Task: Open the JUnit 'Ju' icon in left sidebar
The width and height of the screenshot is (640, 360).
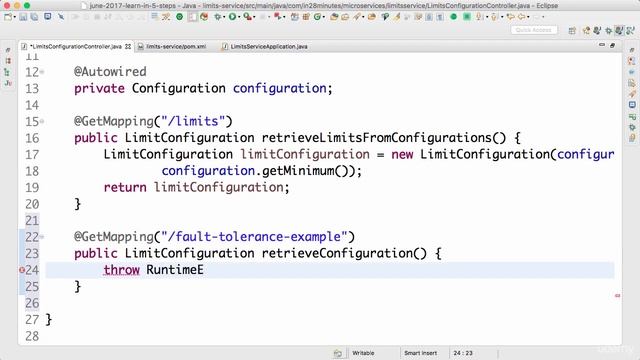Action: pyautogui.click(x=8, y=83)
